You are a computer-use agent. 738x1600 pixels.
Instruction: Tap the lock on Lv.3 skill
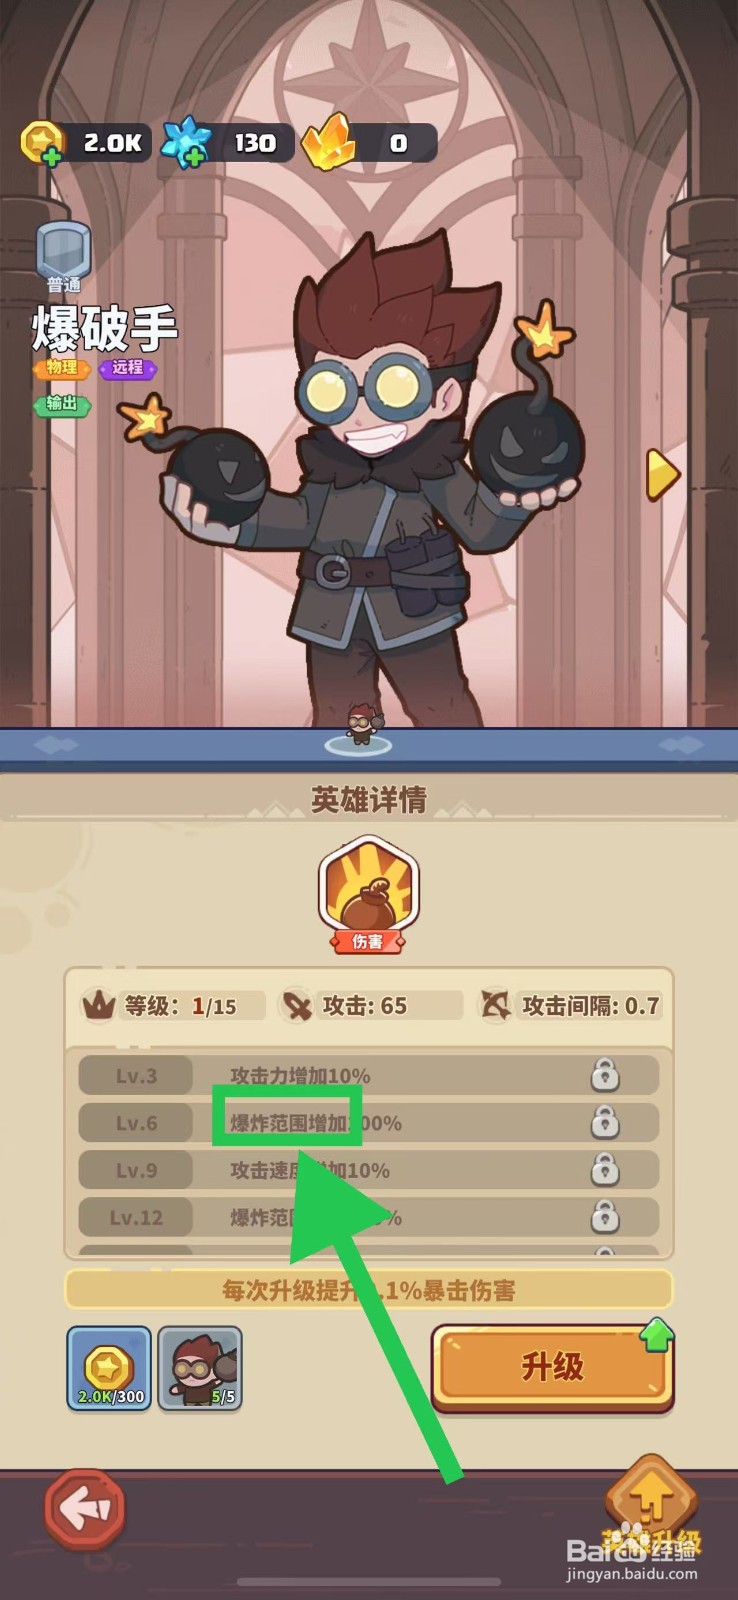click(604, 1075)
